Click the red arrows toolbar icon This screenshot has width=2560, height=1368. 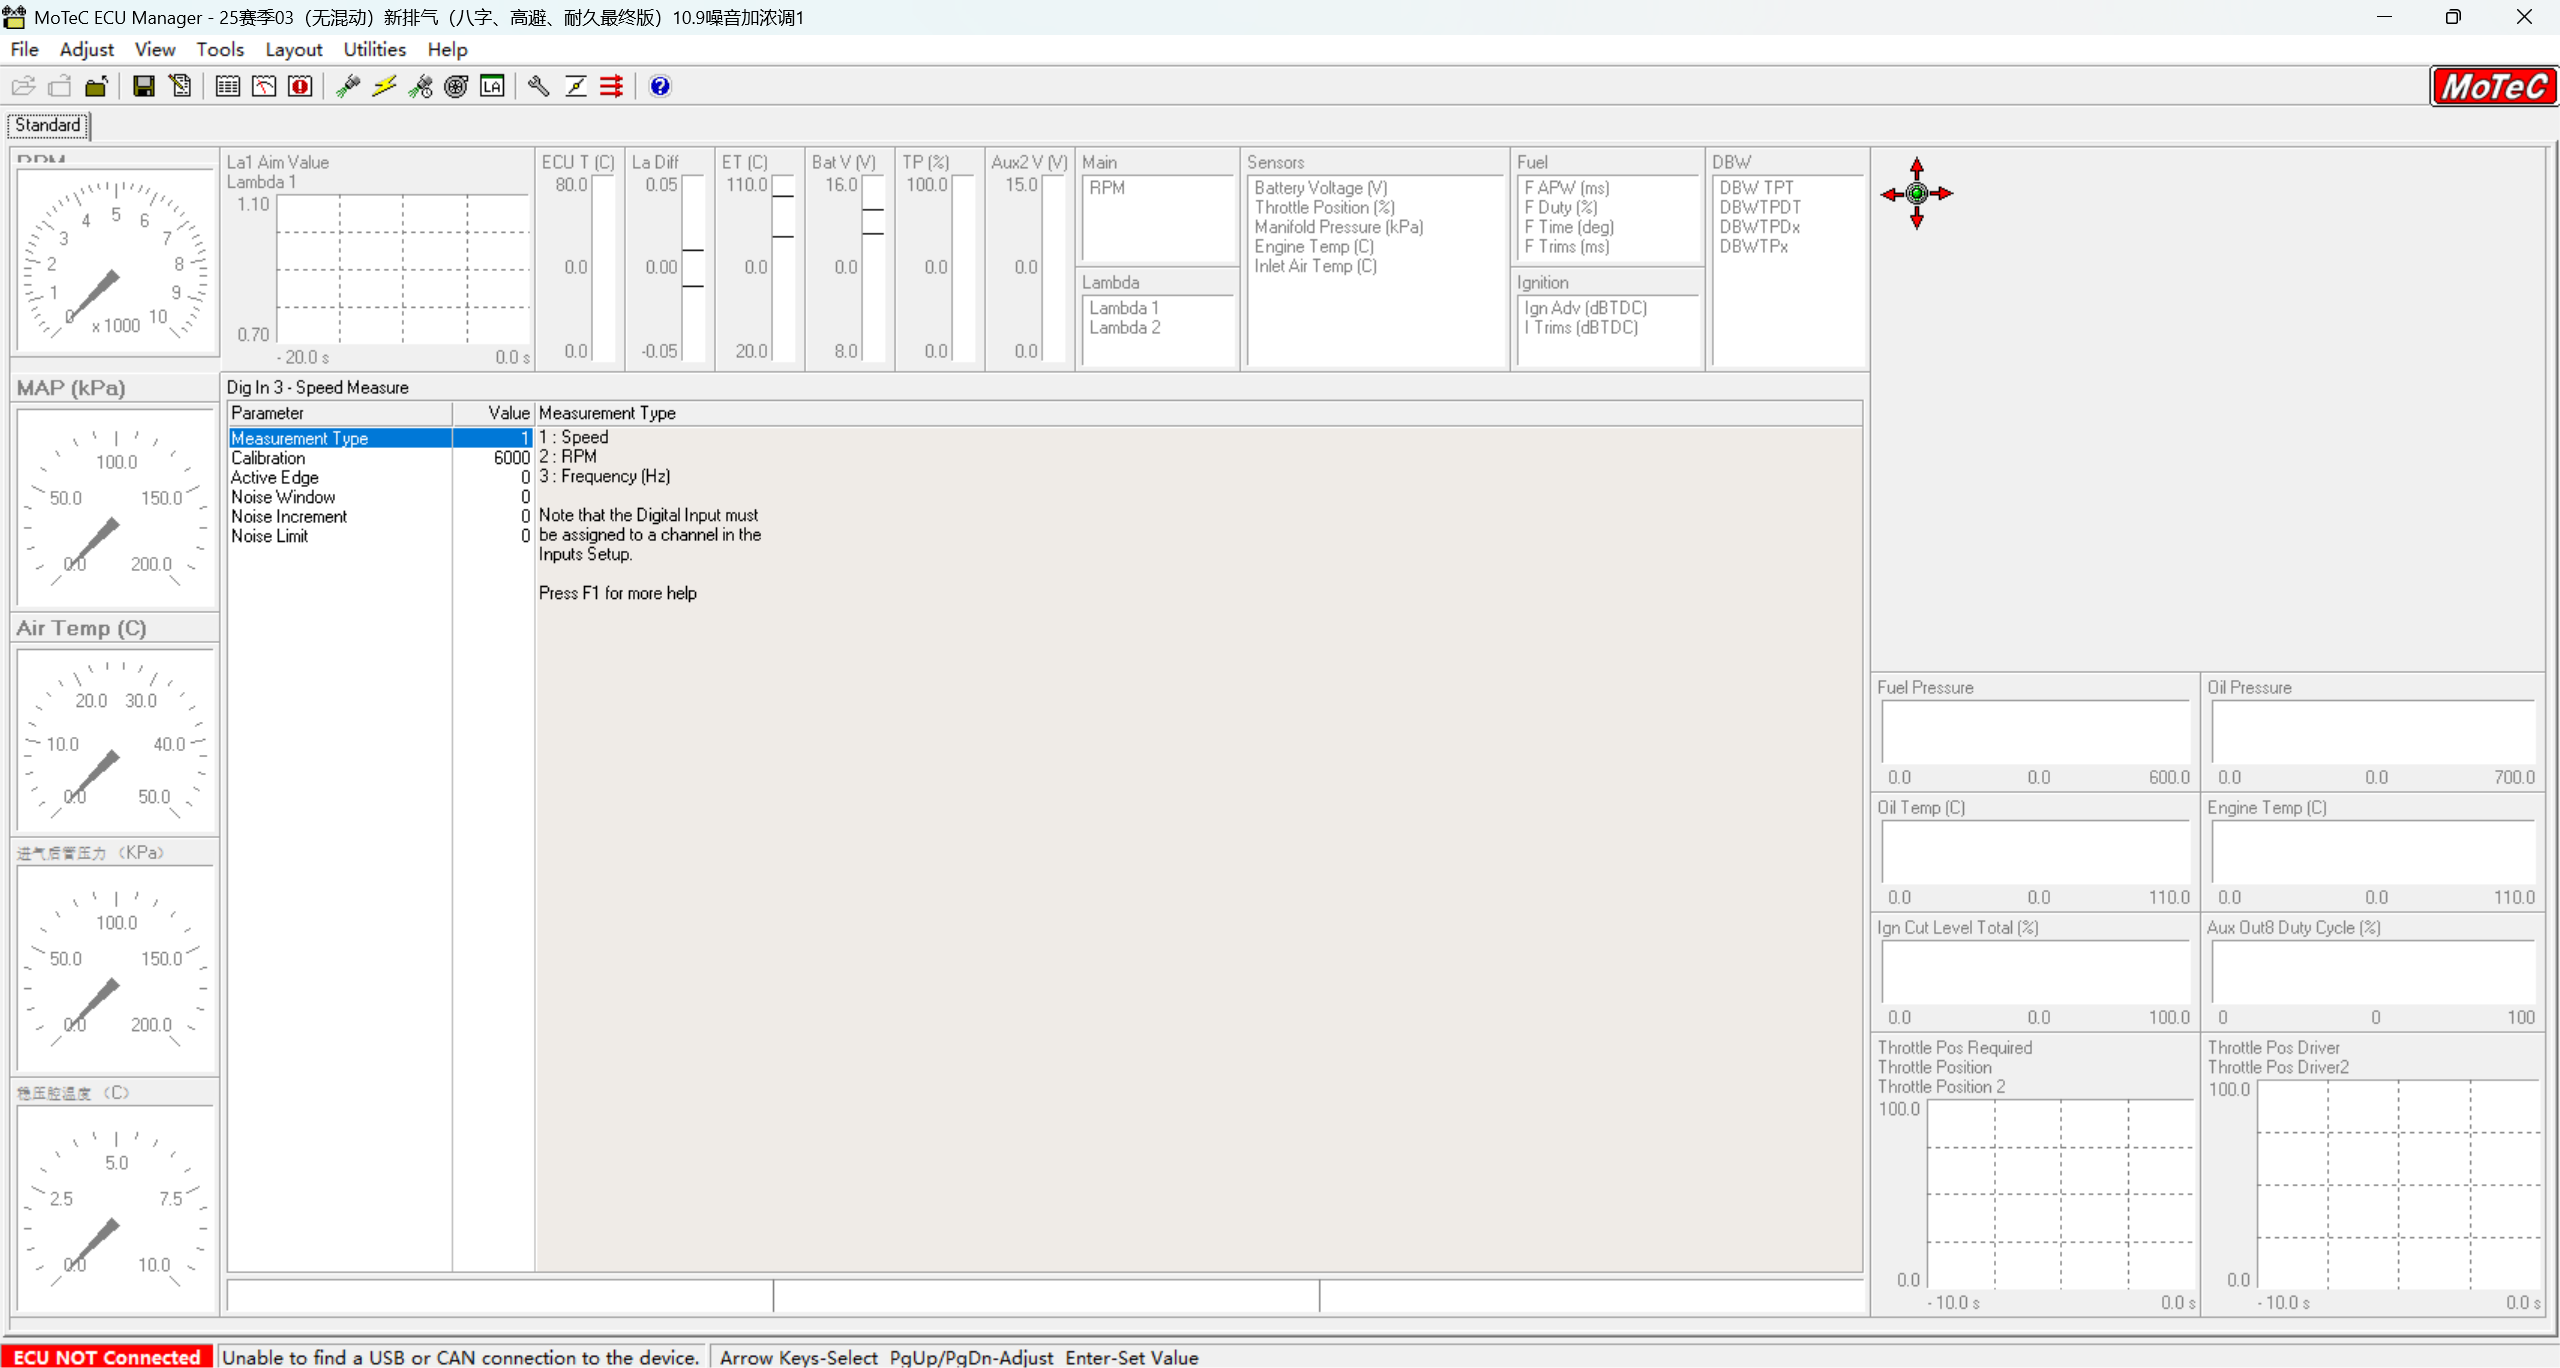click(x=611, y=86)
